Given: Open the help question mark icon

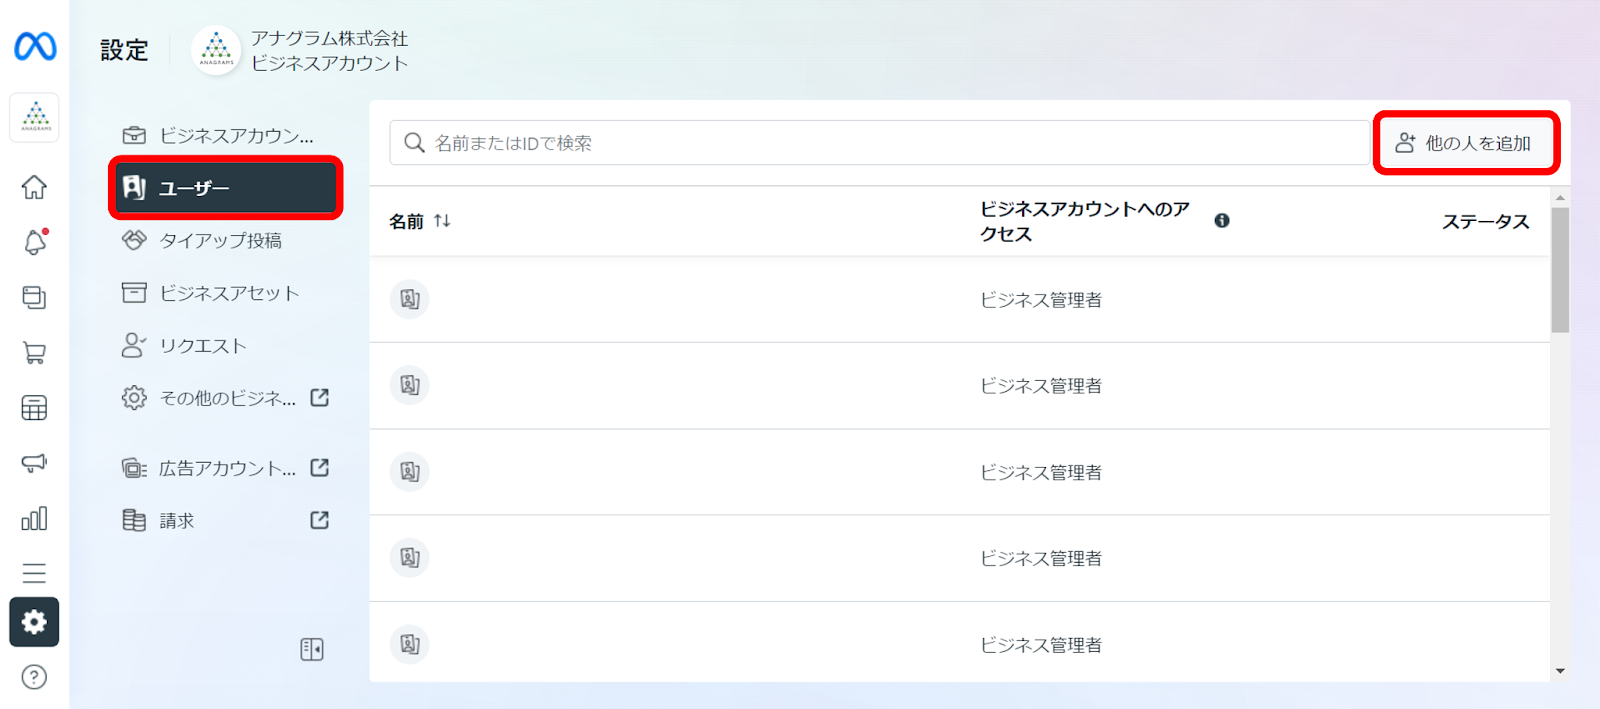Looking at the screenshot, I should (34, 677).
